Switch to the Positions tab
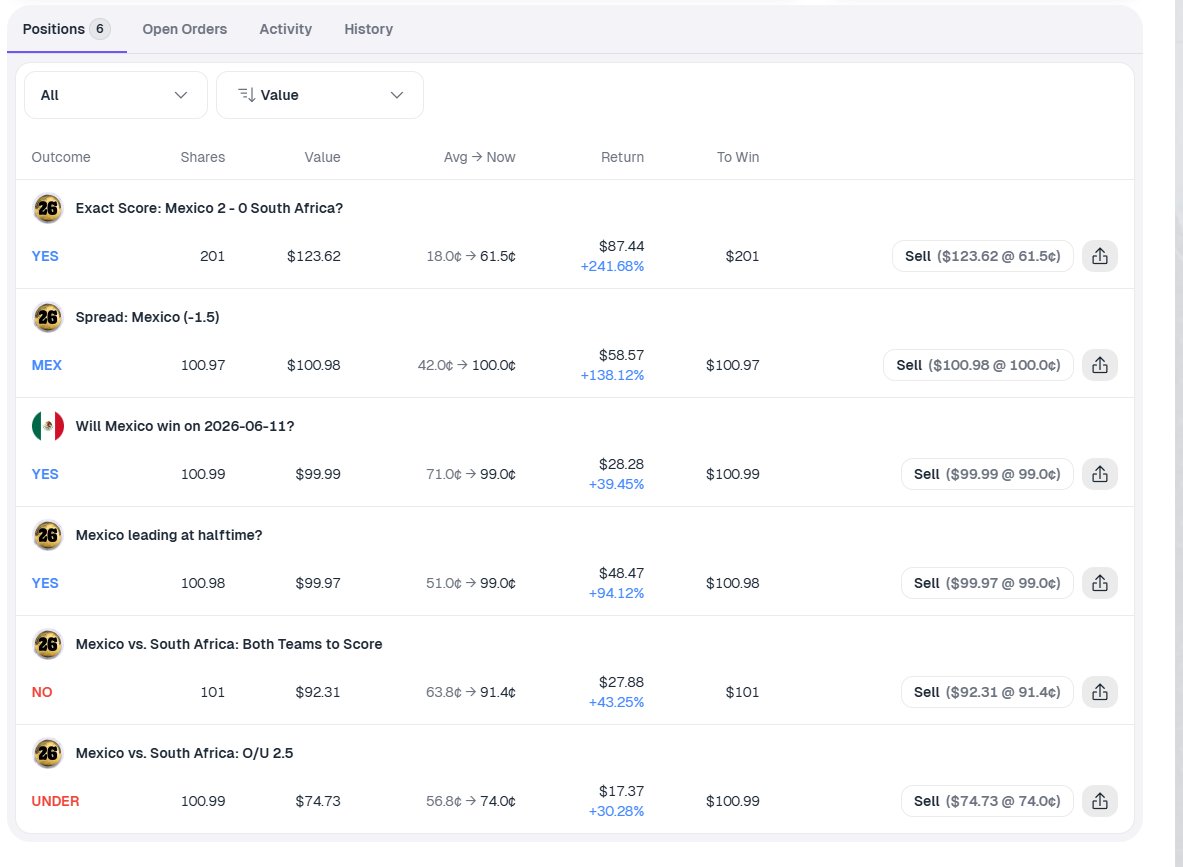Image resolution: width=1183 pixels, height=867 pixels. tap(66, 29)
